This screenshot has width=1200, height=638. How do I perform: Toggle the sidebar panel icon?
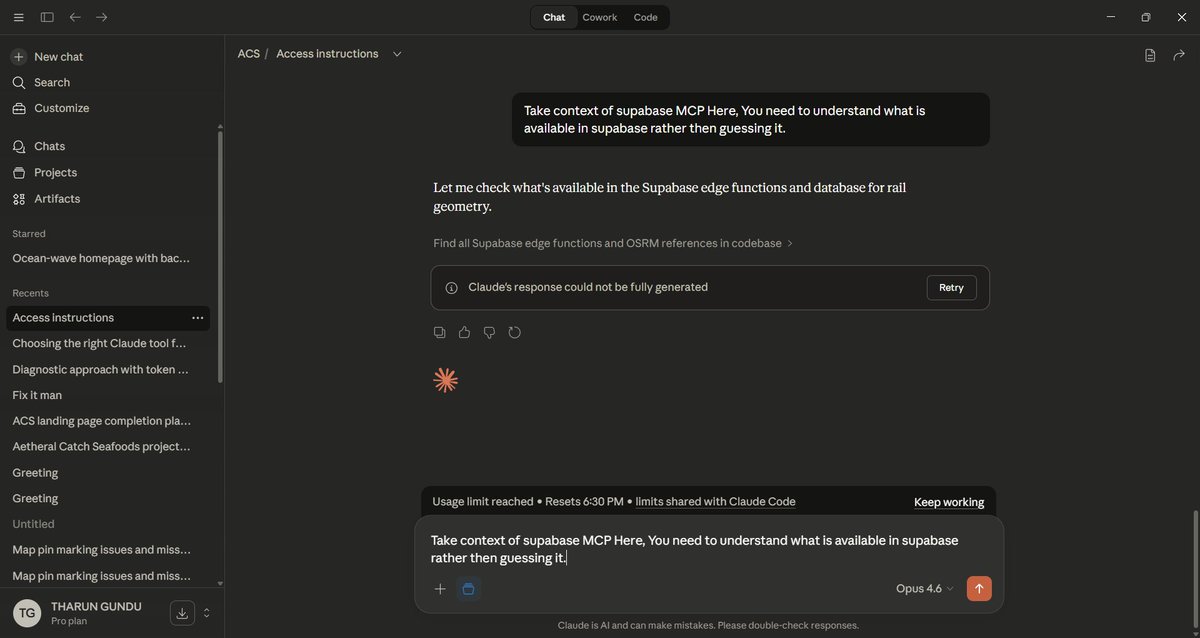(x=47, y=17)
